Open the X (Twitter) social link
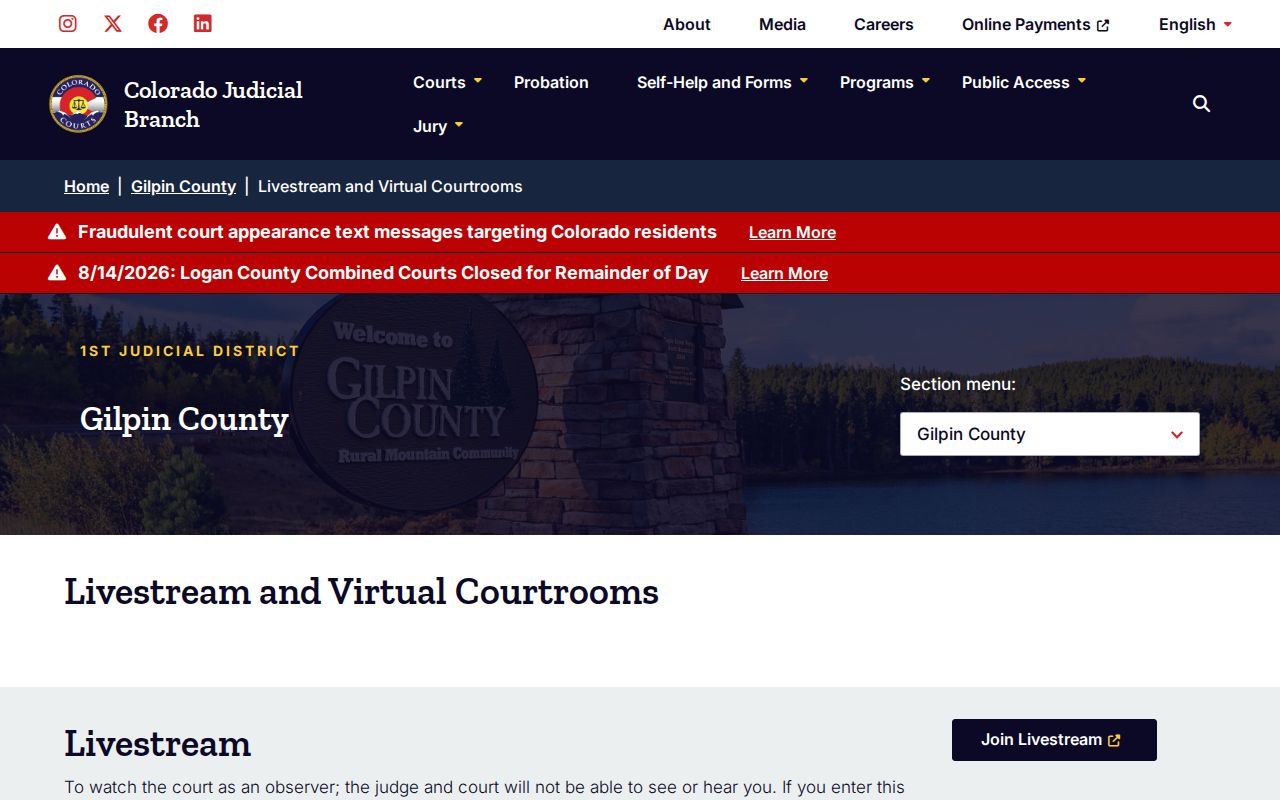Viewport: 1280px width, 800px height. pos(113,24)
